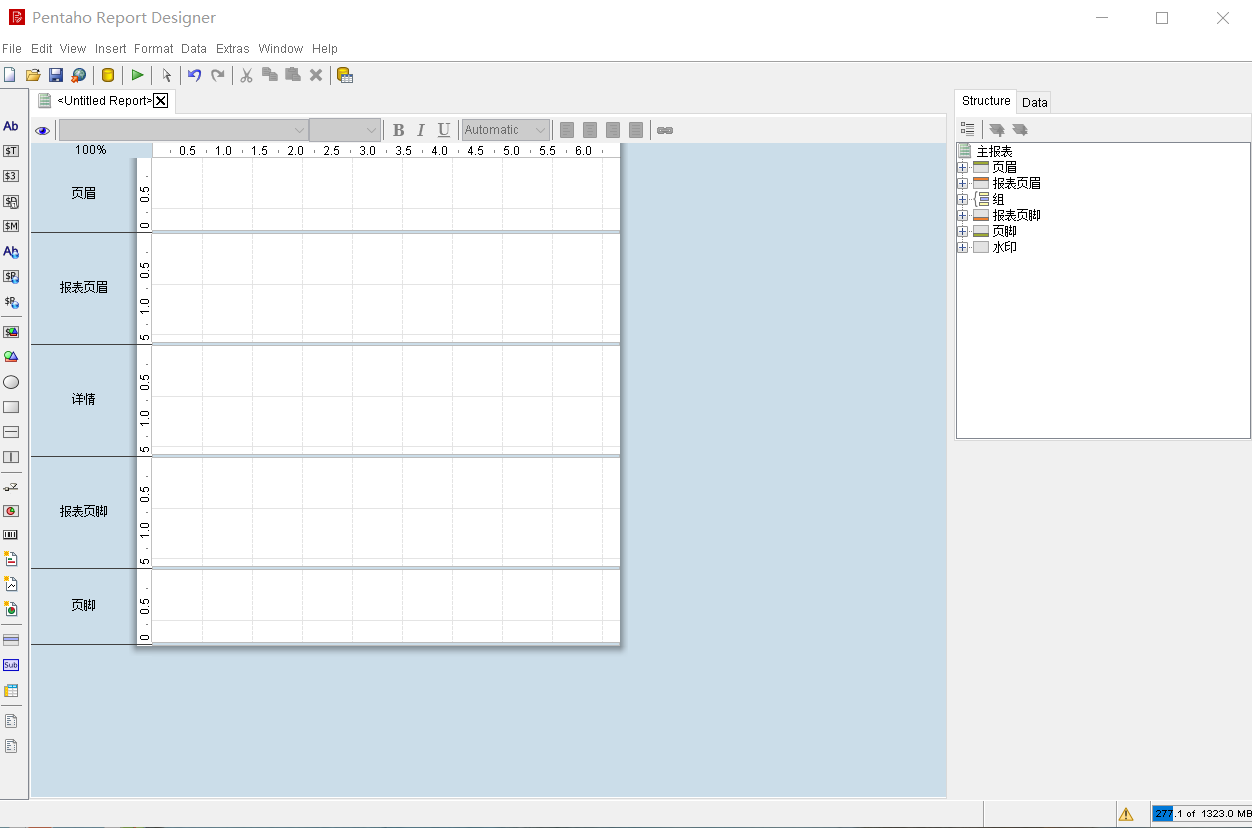This screenshot has height=828, width=1252.
Task: Toggle the eye preview button
Action: 43,130
